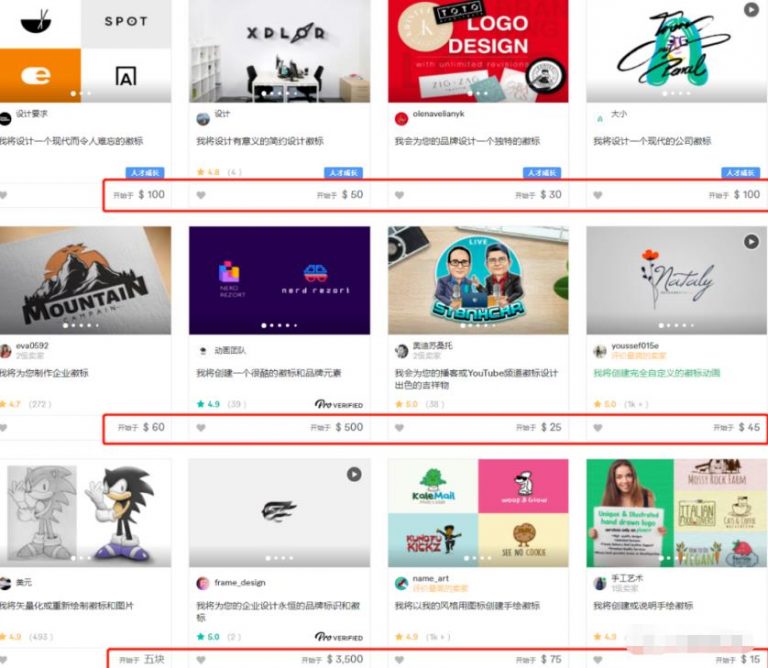
Task: Open seller profile link name_art
Action: (432, 578)
